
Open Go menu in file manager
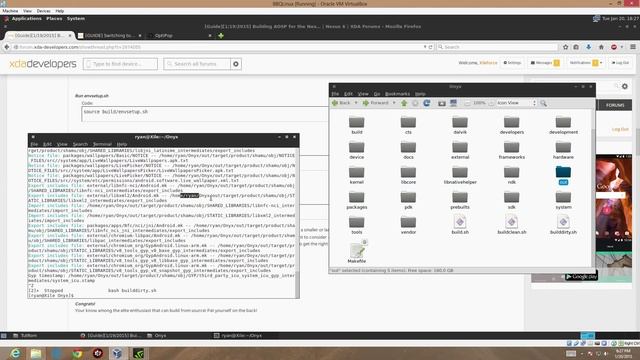(x=377, y=94)
